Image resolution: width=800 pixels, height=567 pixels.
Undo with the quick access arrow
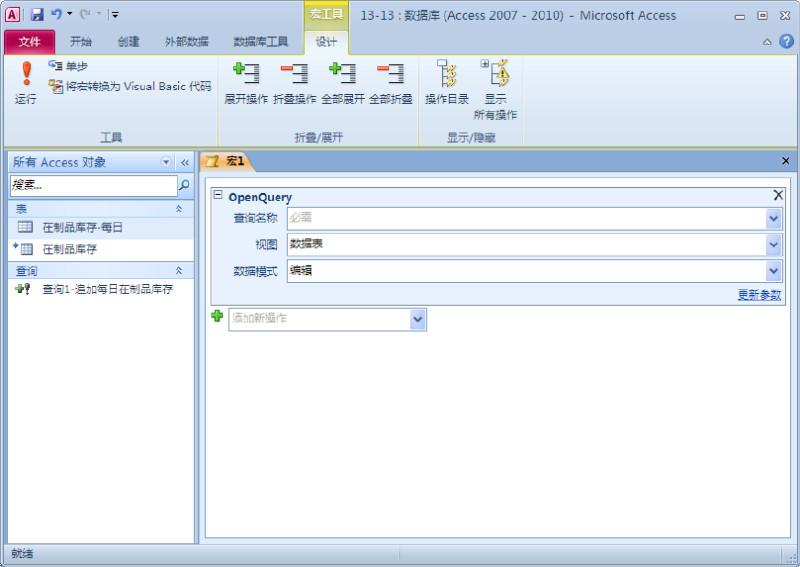pyautogui.click(x=56, y=14)
